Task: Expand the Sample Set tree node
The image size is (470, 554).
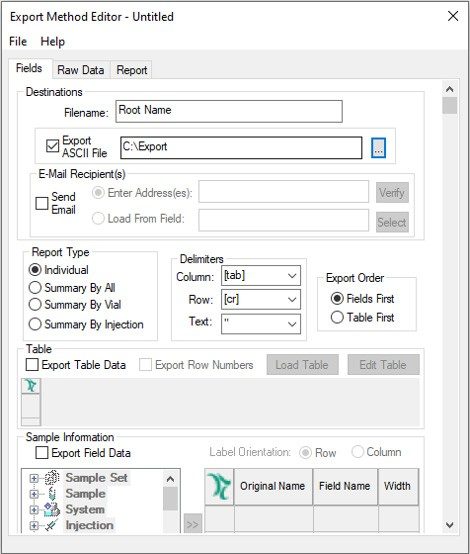Action: coord(34,478)
